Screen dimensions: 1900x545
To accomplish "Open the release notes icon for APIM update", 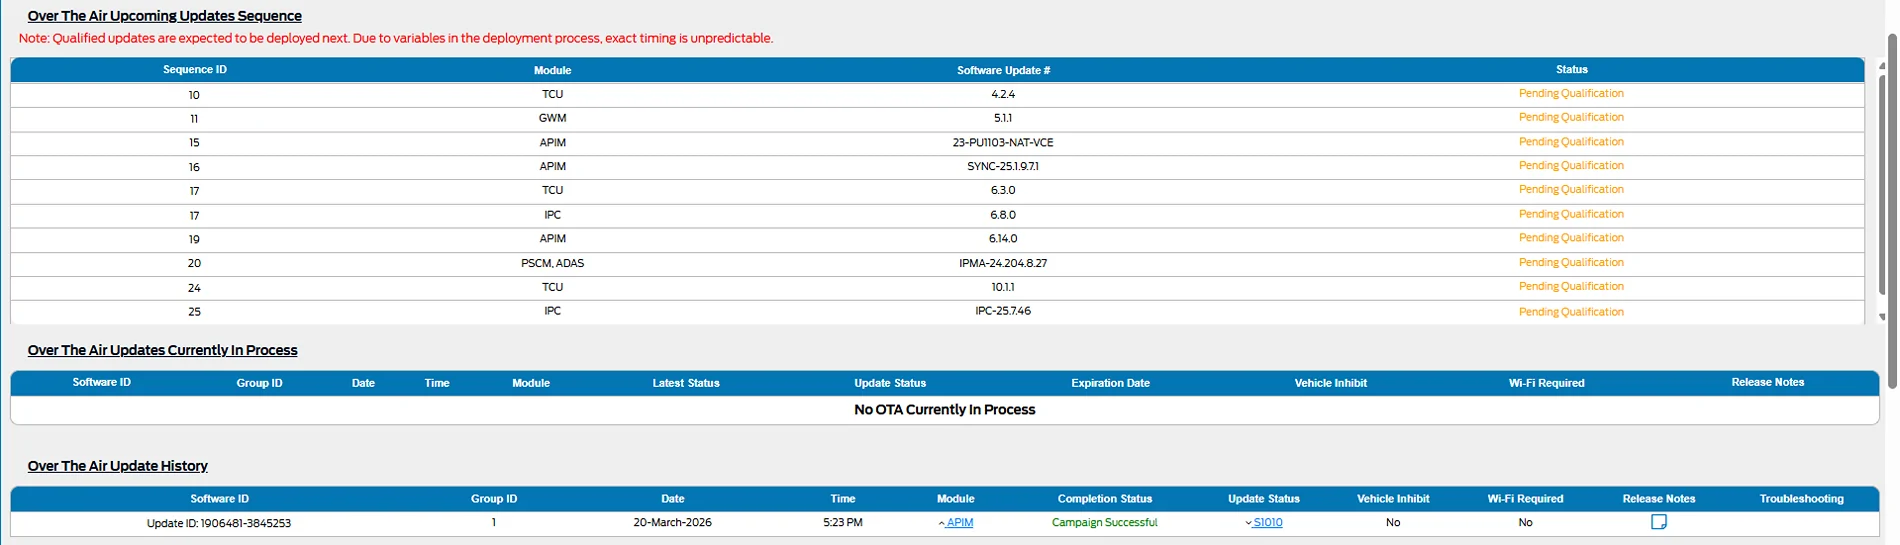I will (1658, 522).
